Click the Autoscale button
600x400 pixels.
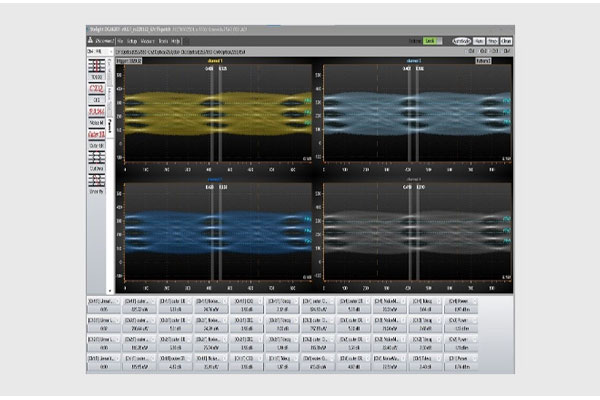(461, 41)
